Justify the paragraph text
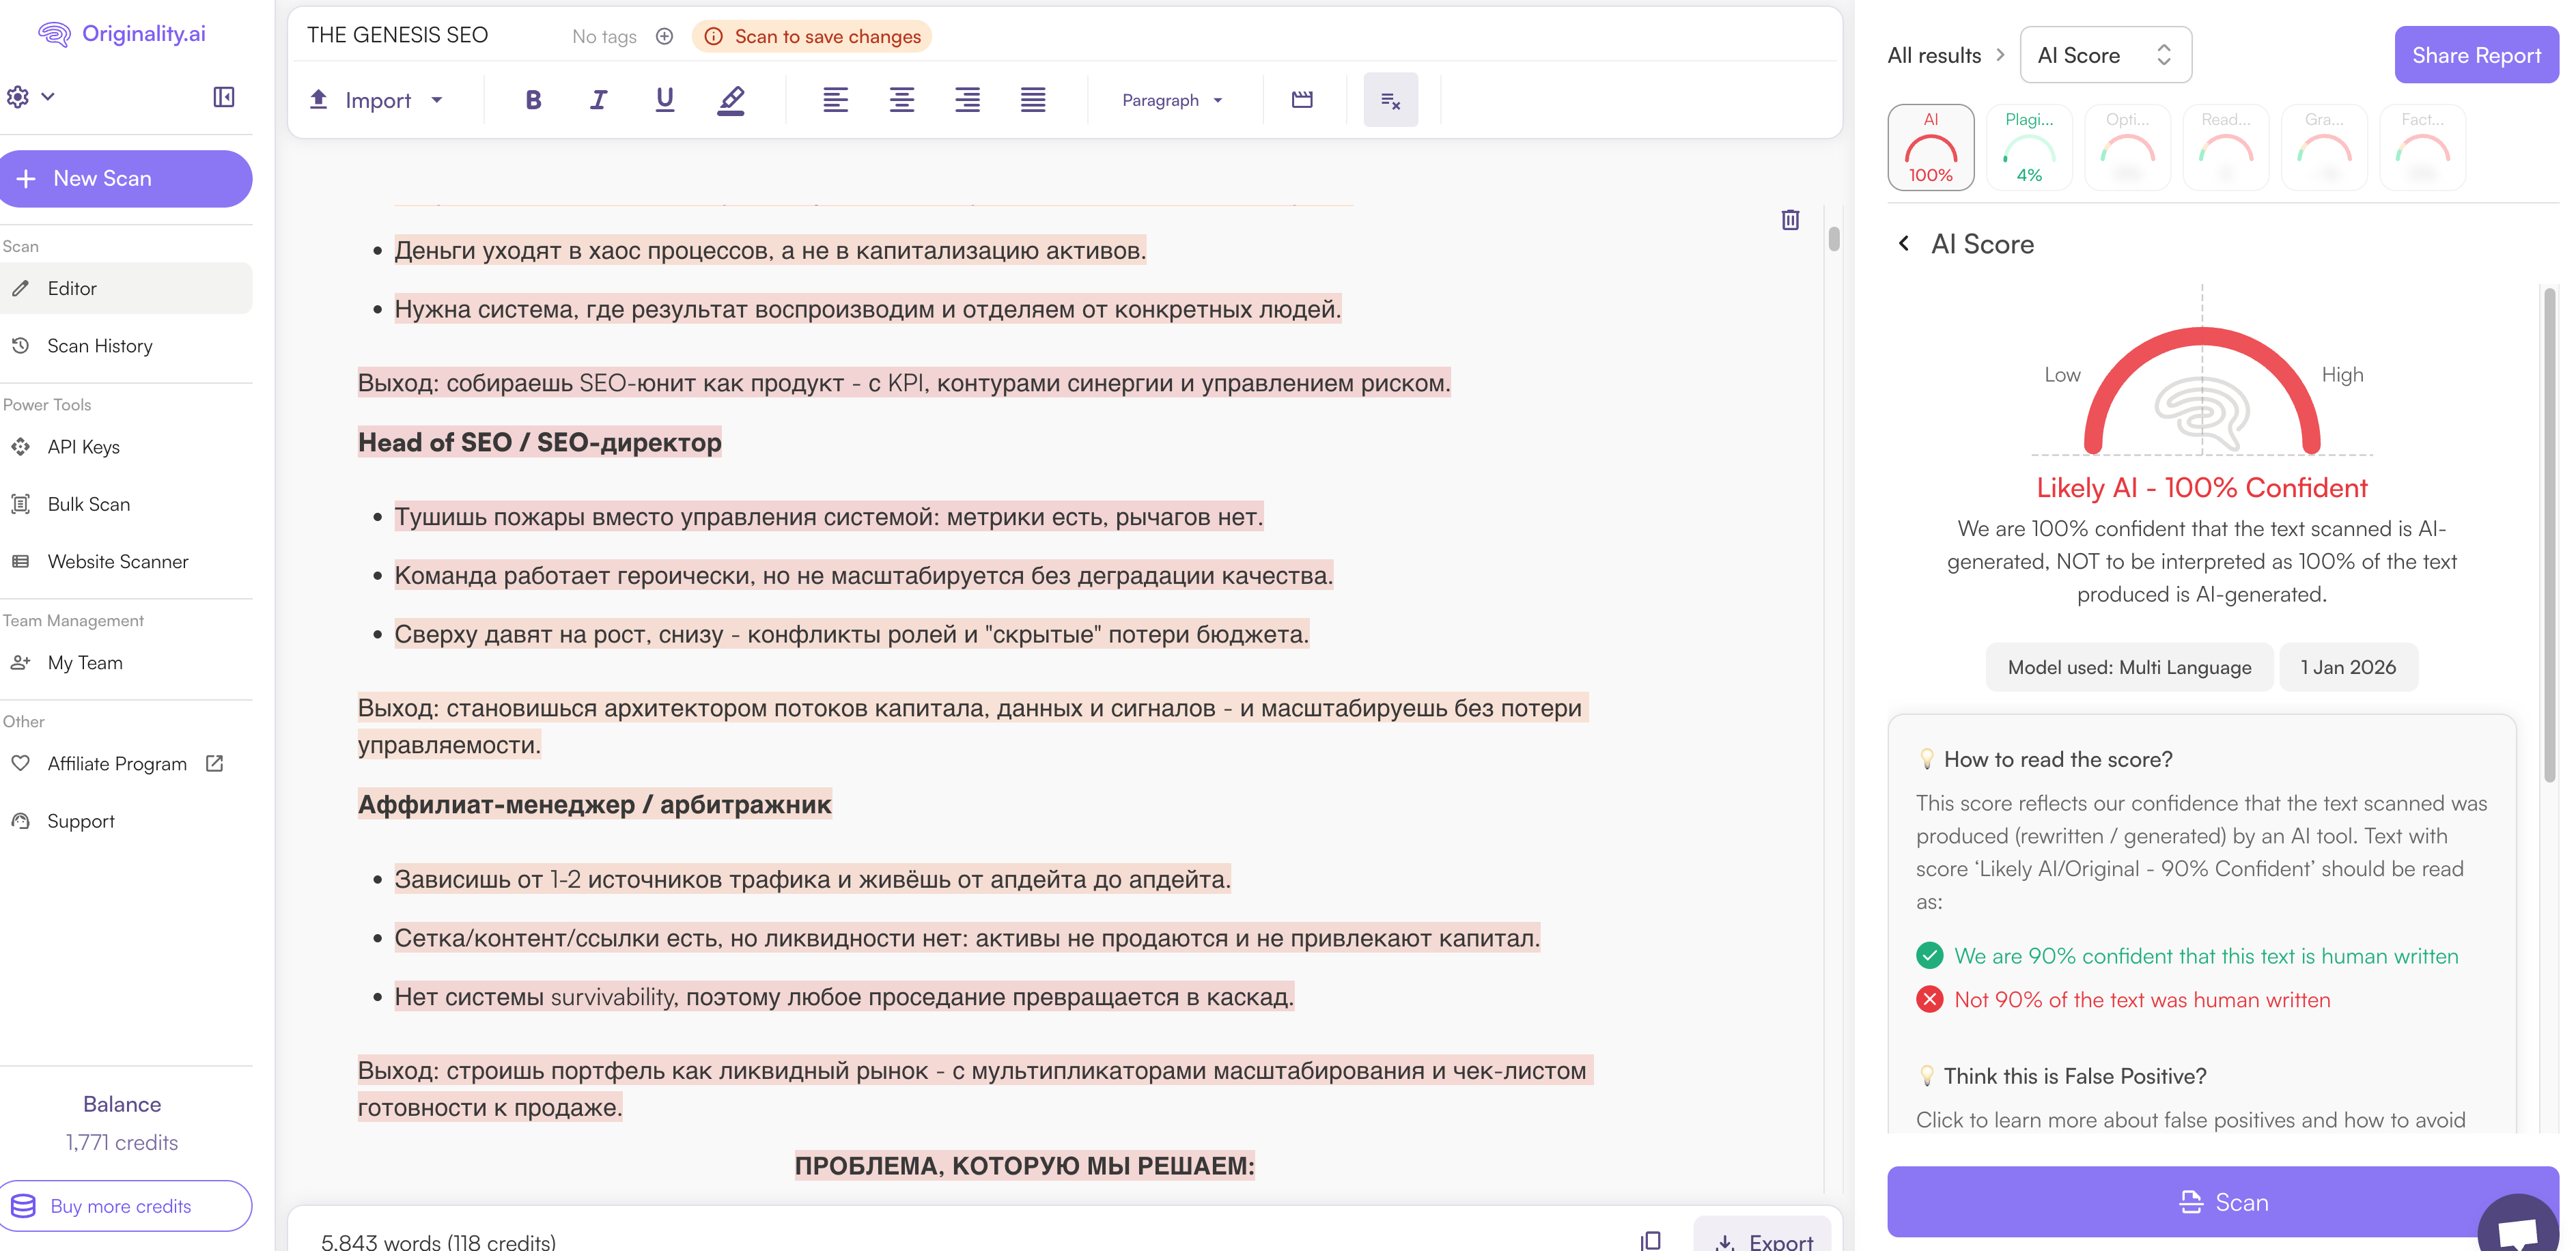 click(x=1033, y=99)
